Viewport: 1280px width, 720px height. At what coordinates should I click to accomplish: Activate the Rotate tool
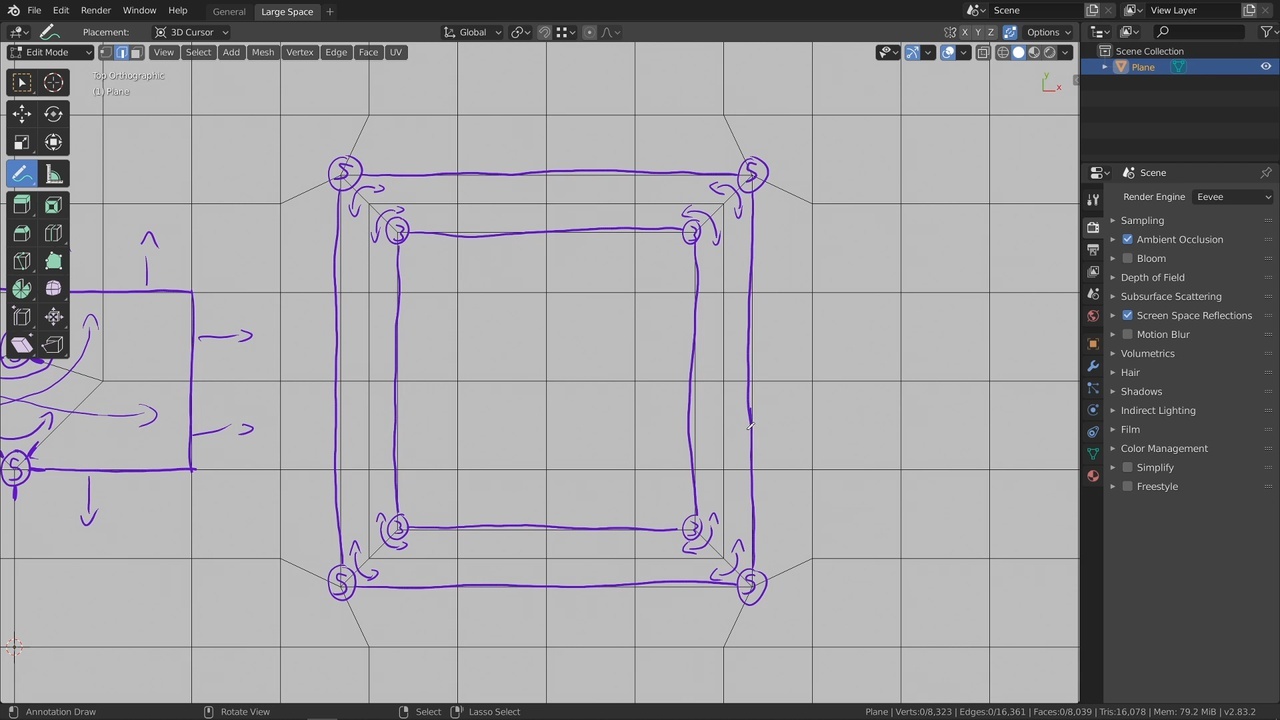click(x=53, y=114)
